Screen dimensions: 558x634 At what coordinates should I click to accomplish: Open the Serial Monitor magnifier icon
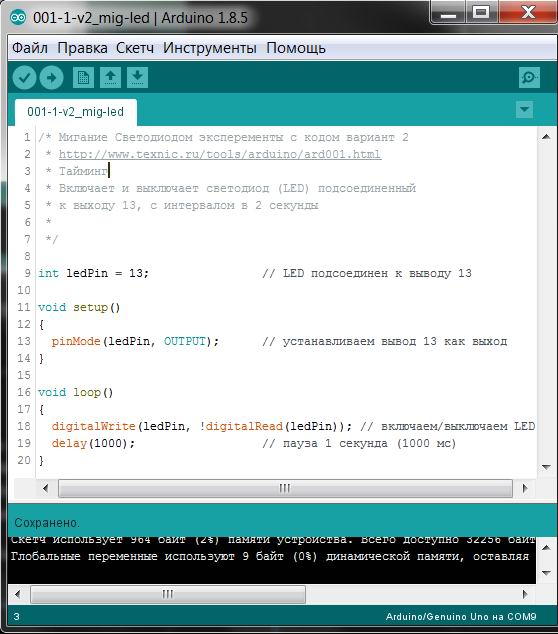point(529,77)
